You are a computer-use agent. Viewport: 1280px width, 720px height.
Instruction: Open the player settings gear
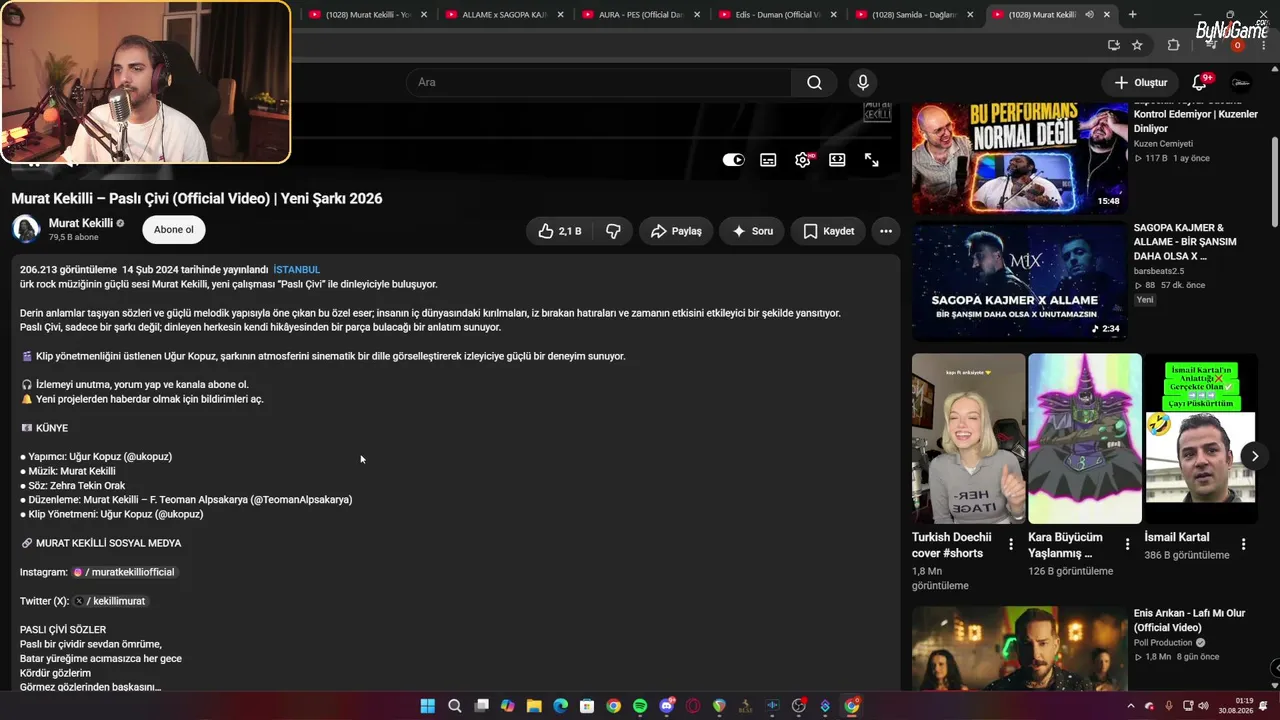point(803,160)
